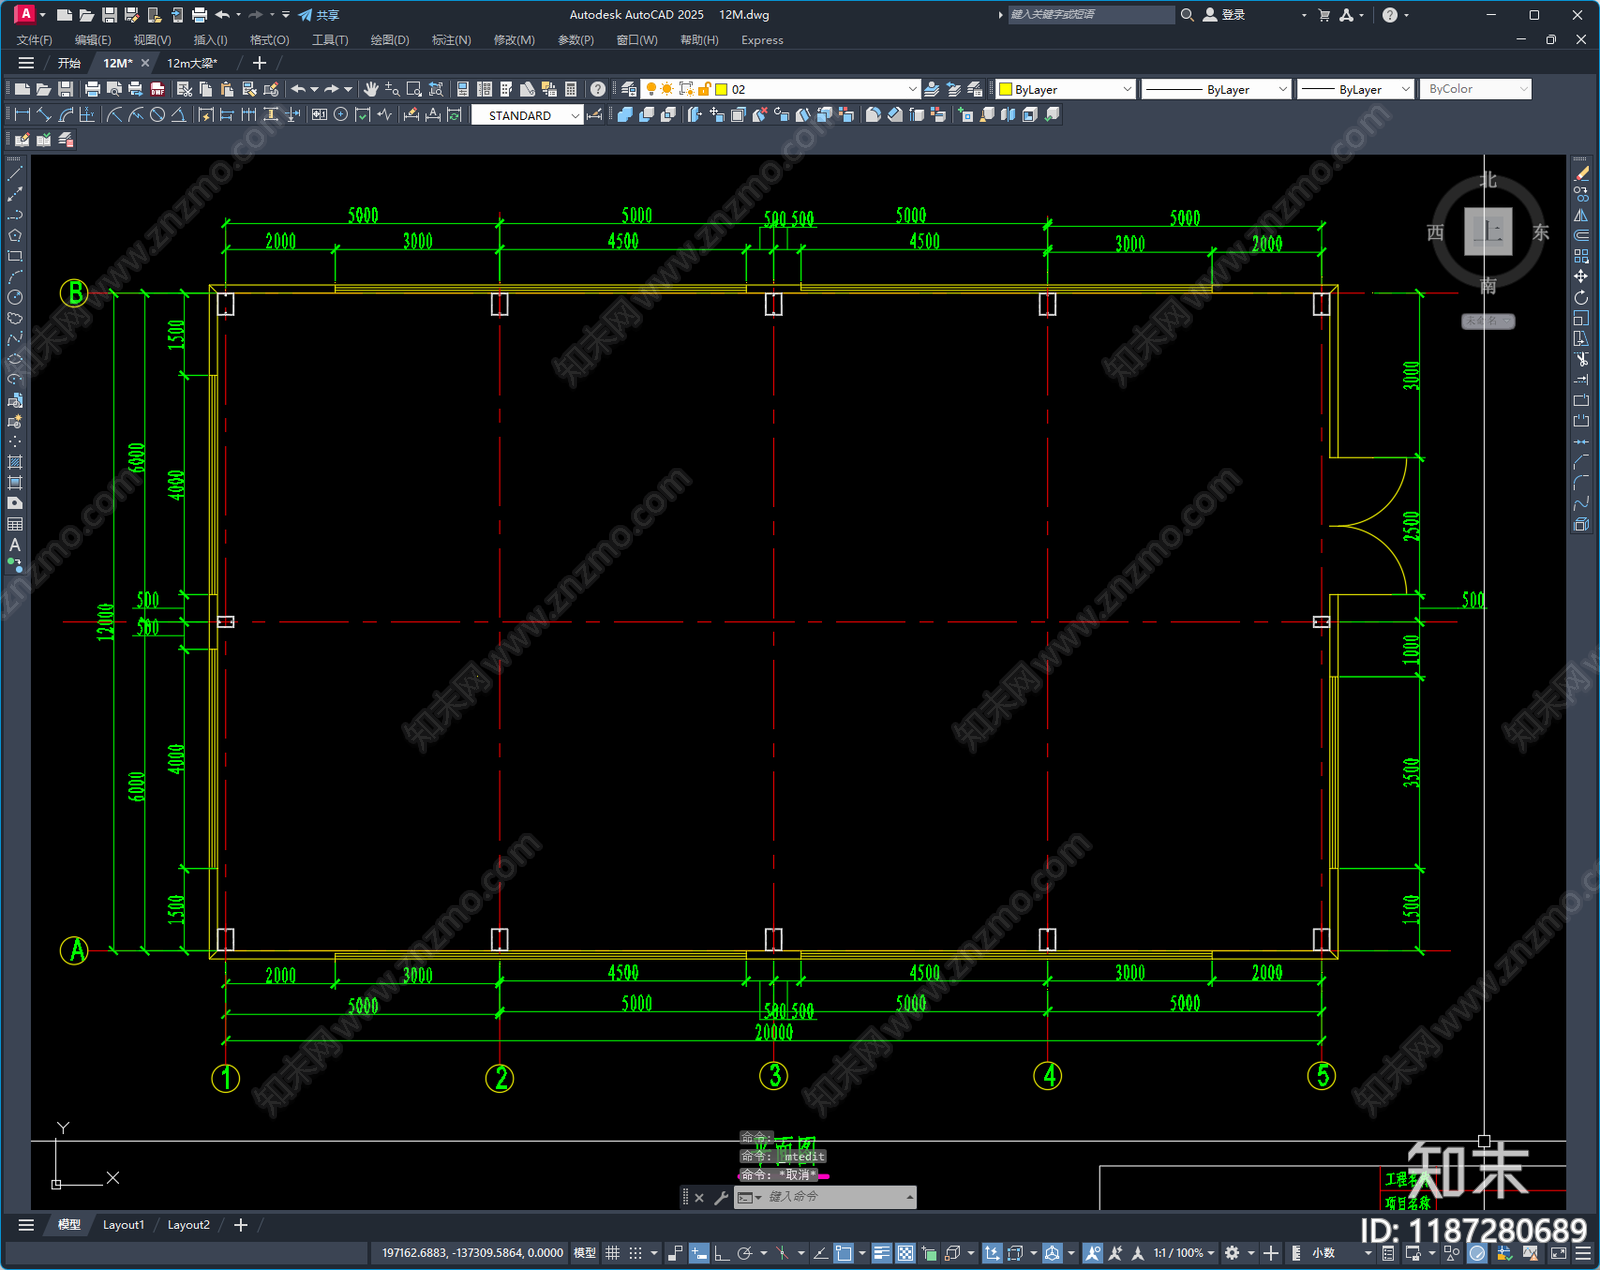Toggle dynamic input in status bar
The height and width of the screenshot is (1270, 1600).
(x=699, y=1253)
